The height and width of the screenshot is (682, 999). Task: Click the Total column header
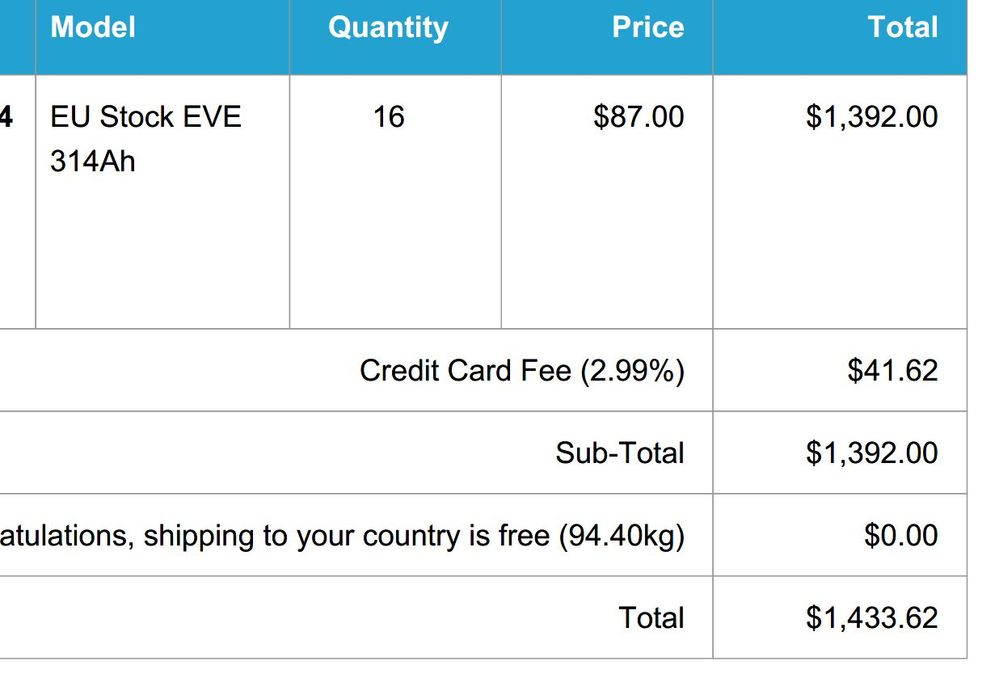[x=903, y=27]
